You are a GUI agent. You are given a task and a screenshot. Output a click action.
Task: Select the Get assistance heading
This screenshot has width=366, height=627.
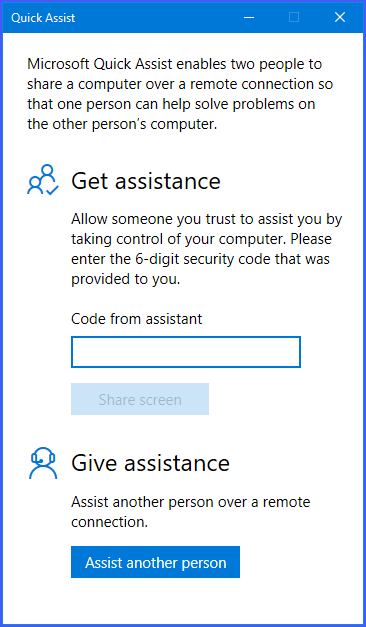tap(146, 181)
